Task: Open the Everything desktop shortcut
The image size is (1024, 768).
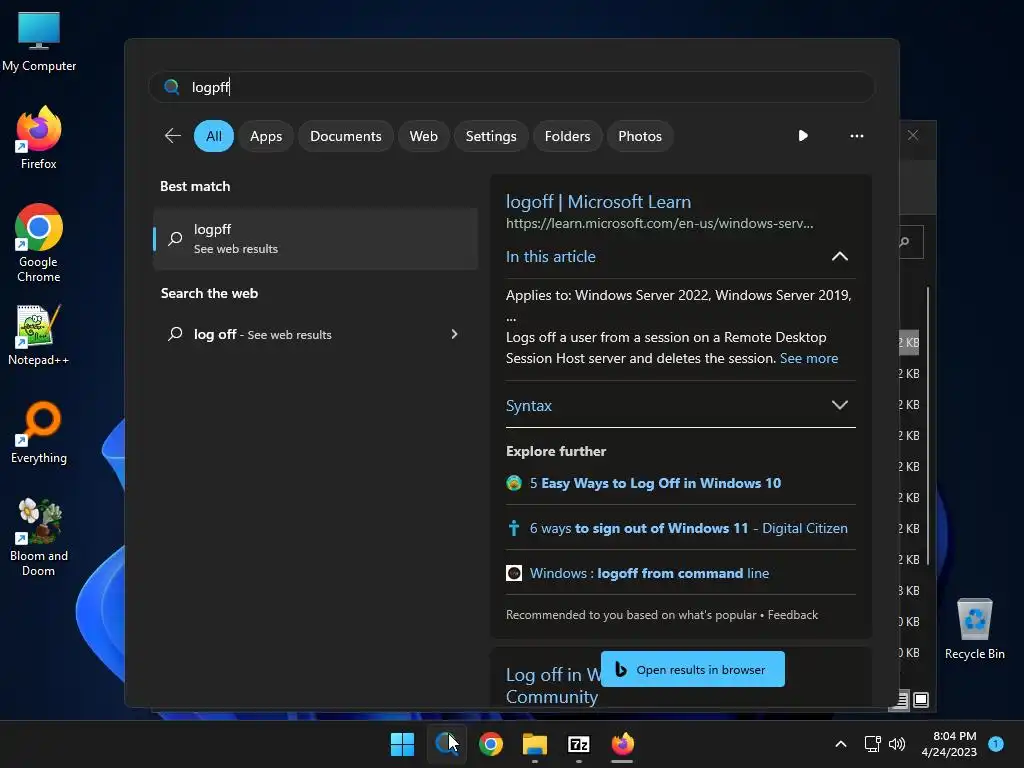Action: coord(39,433)
